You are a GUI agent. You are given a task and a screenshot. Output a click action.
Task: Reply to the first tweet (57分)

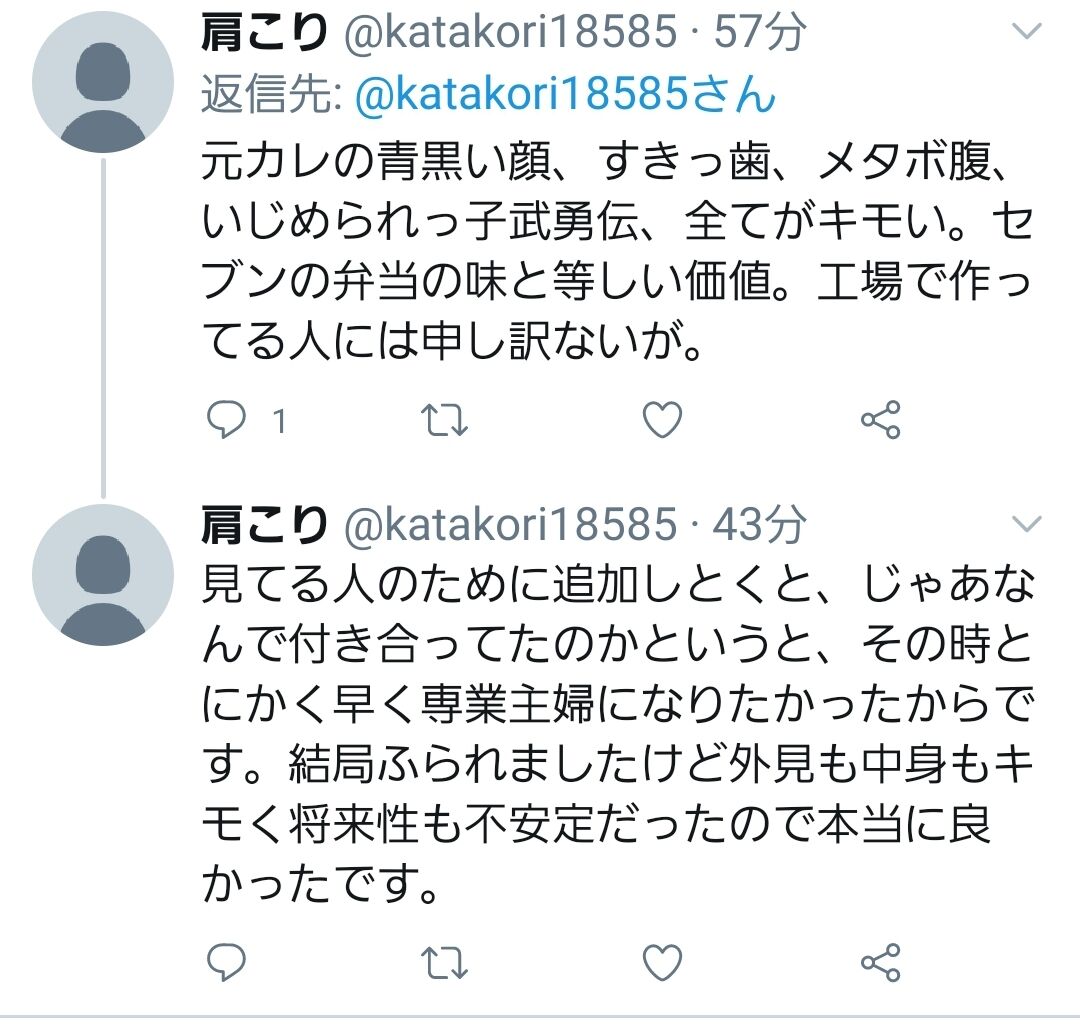click(x=226, y=422)
